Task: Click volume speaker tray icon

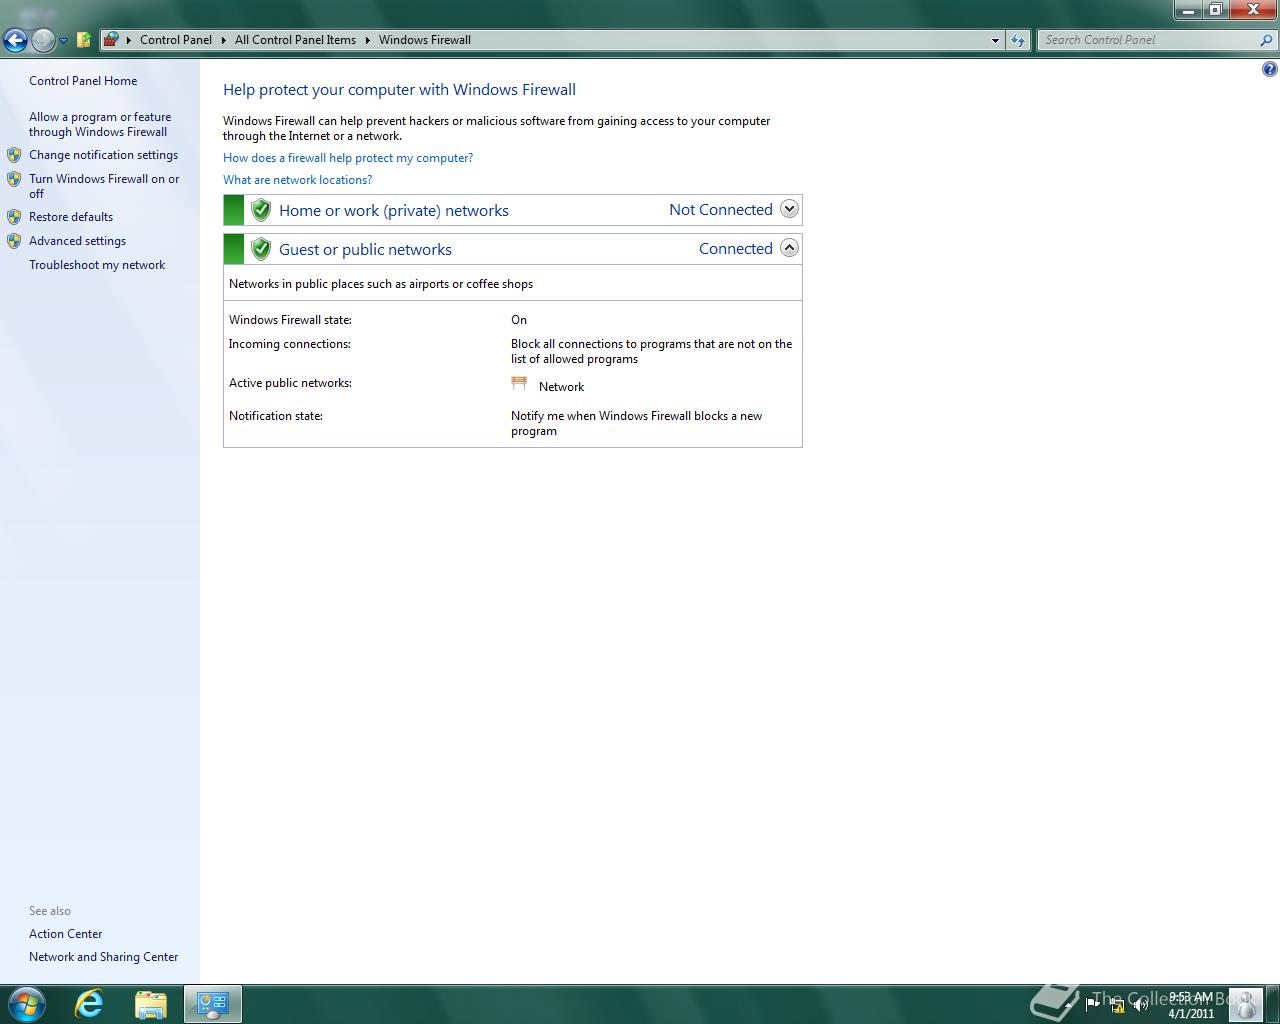Action: click(x=1140, y=1005)
